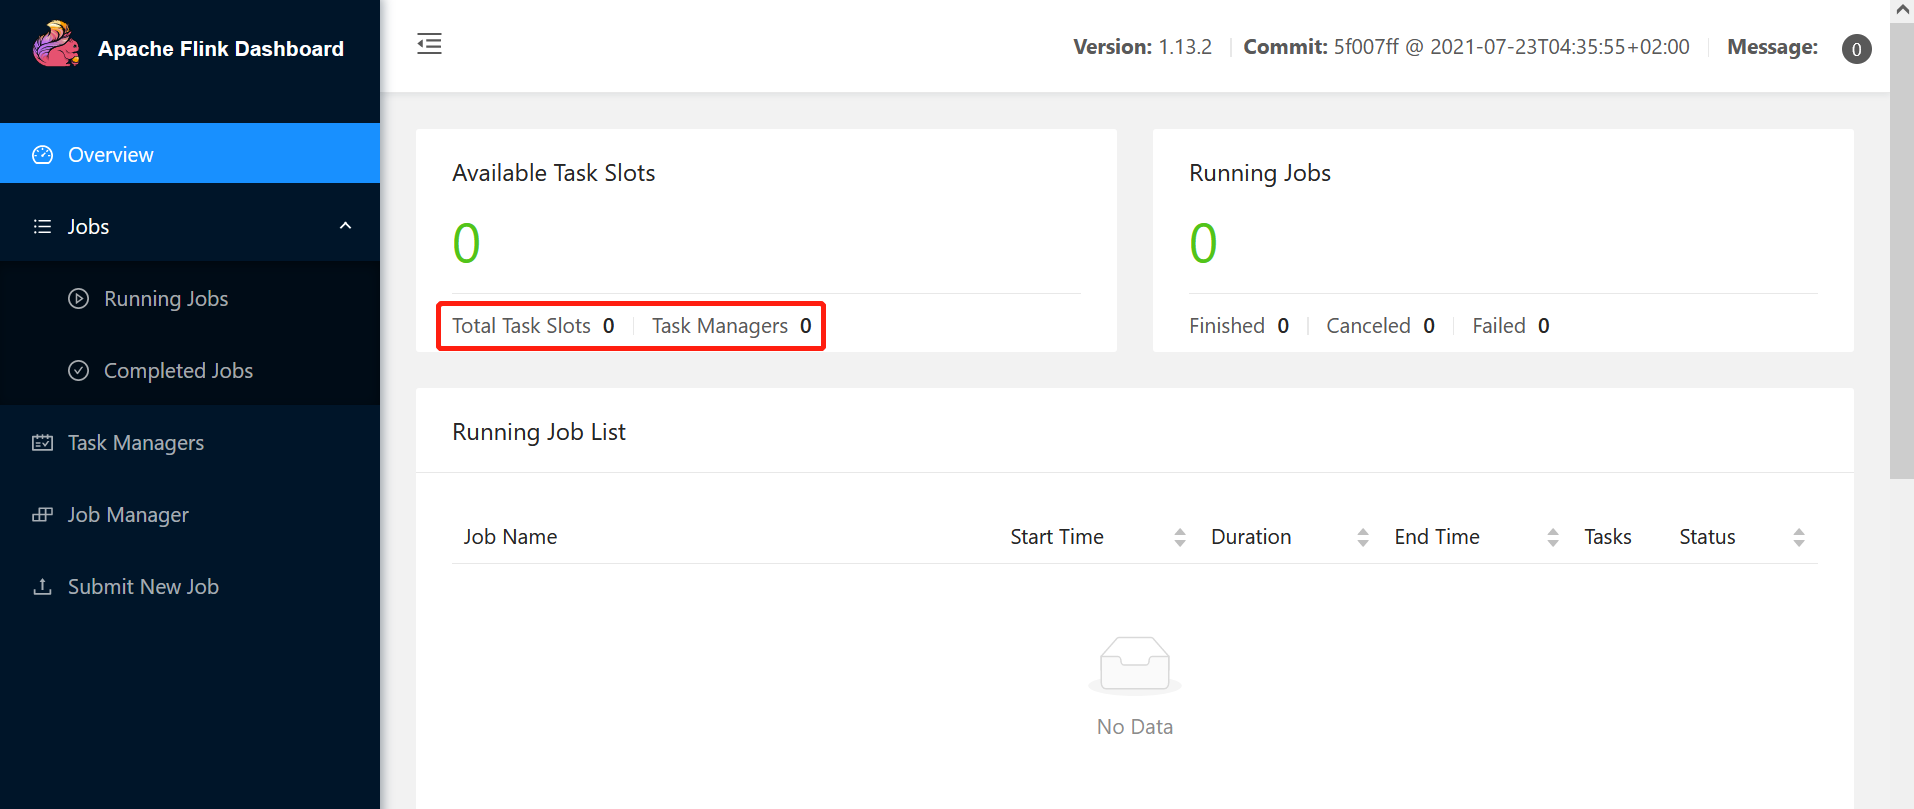
Task: Click the Failed jobs count
Action: (x=1543, y=326)
